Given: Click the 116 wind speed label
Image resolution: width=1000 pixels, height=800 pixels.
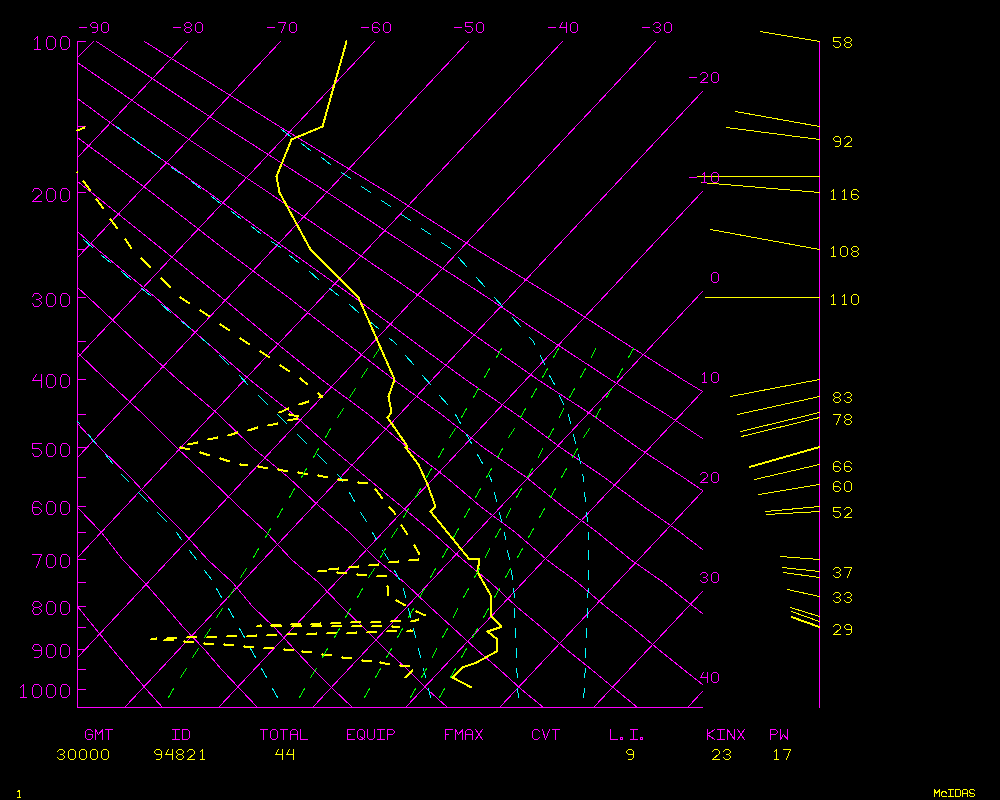Looking at the screenshot, I should (x=844, y=195).
